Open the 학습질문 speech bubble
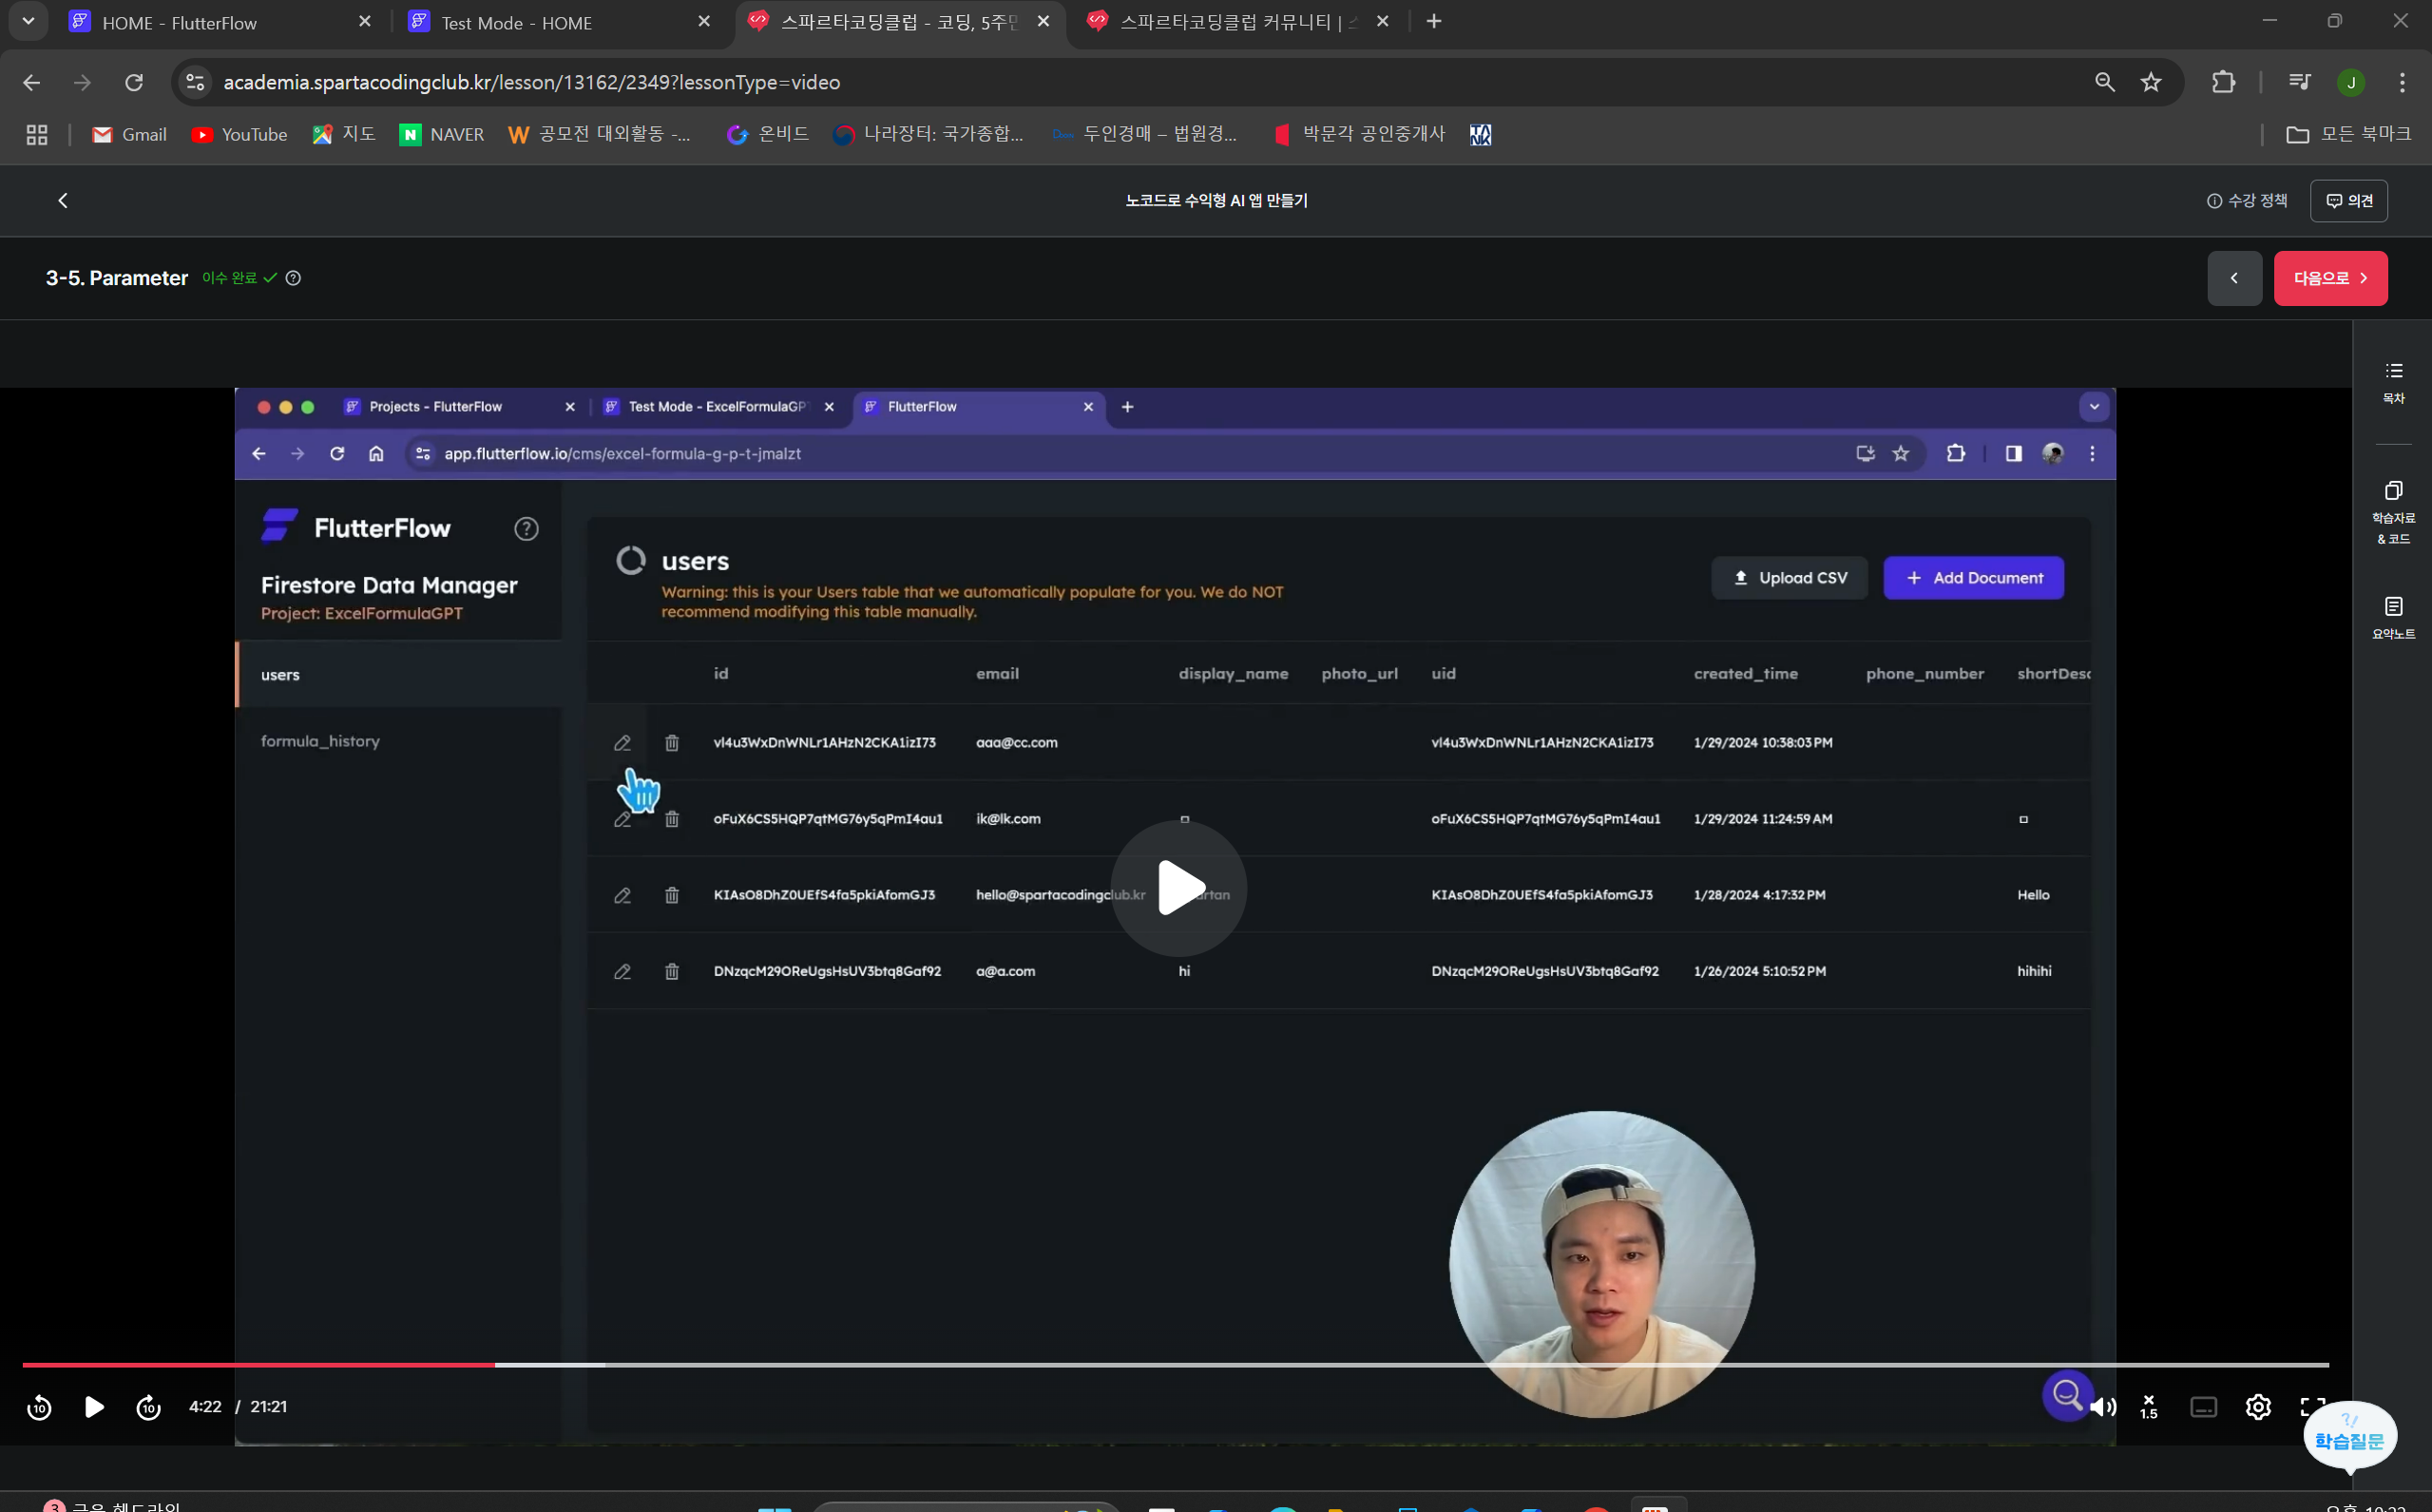The height and width of the screenshot is (1512, 2432). coord(2350,1436)
